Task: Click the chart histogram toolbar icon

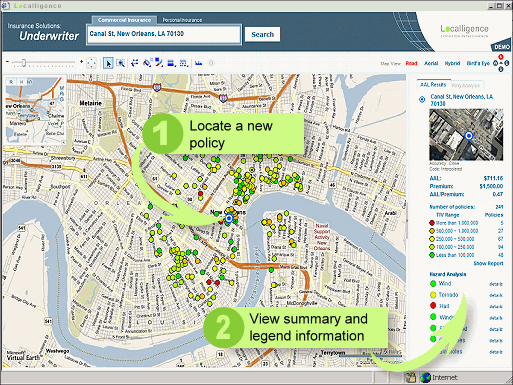Action: point(199,63)
